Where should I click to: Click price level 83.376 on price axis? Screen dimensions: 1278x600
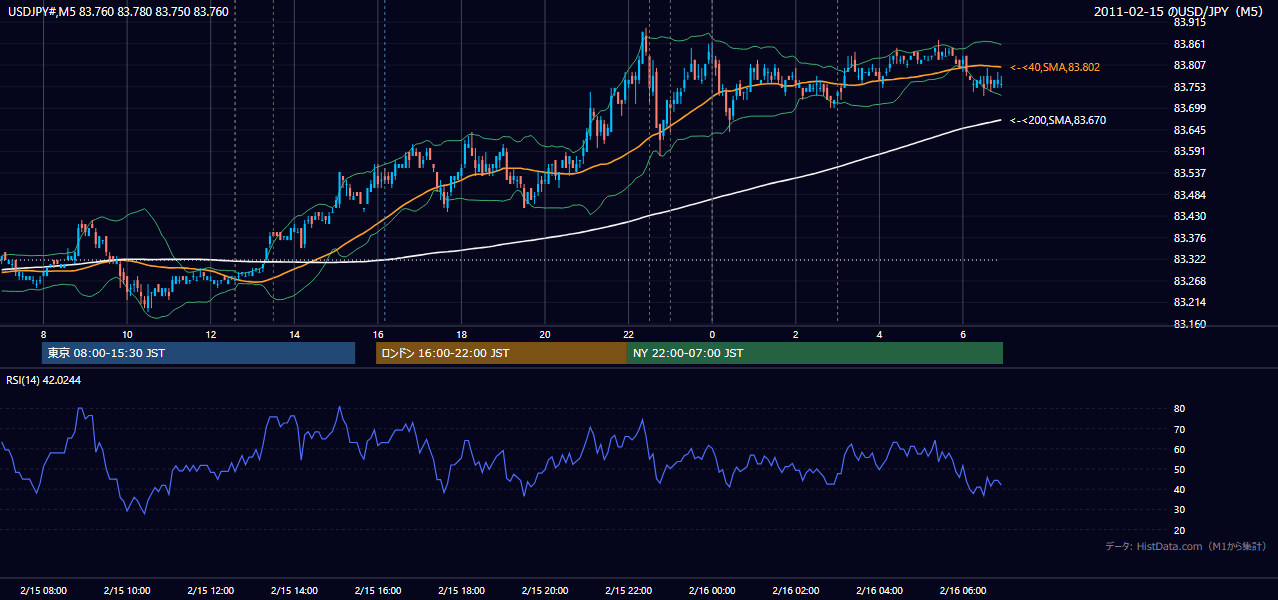[x=1190, y=238]
